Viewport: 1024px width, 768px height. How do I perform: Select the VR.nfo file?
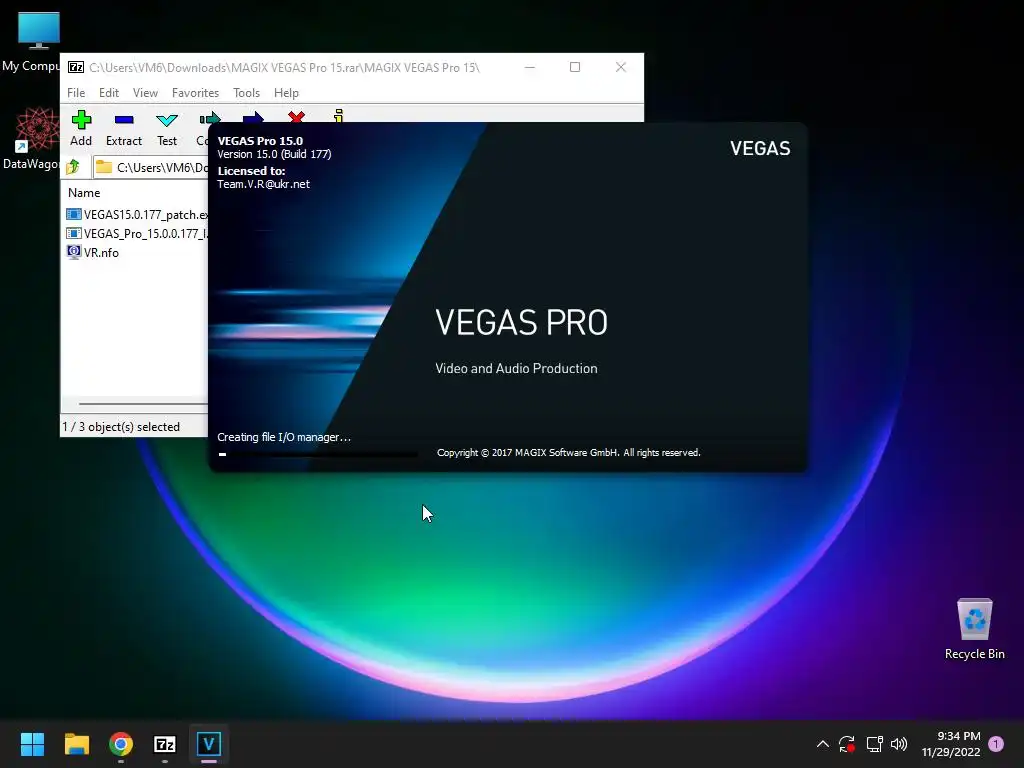(x=93, y=252)
